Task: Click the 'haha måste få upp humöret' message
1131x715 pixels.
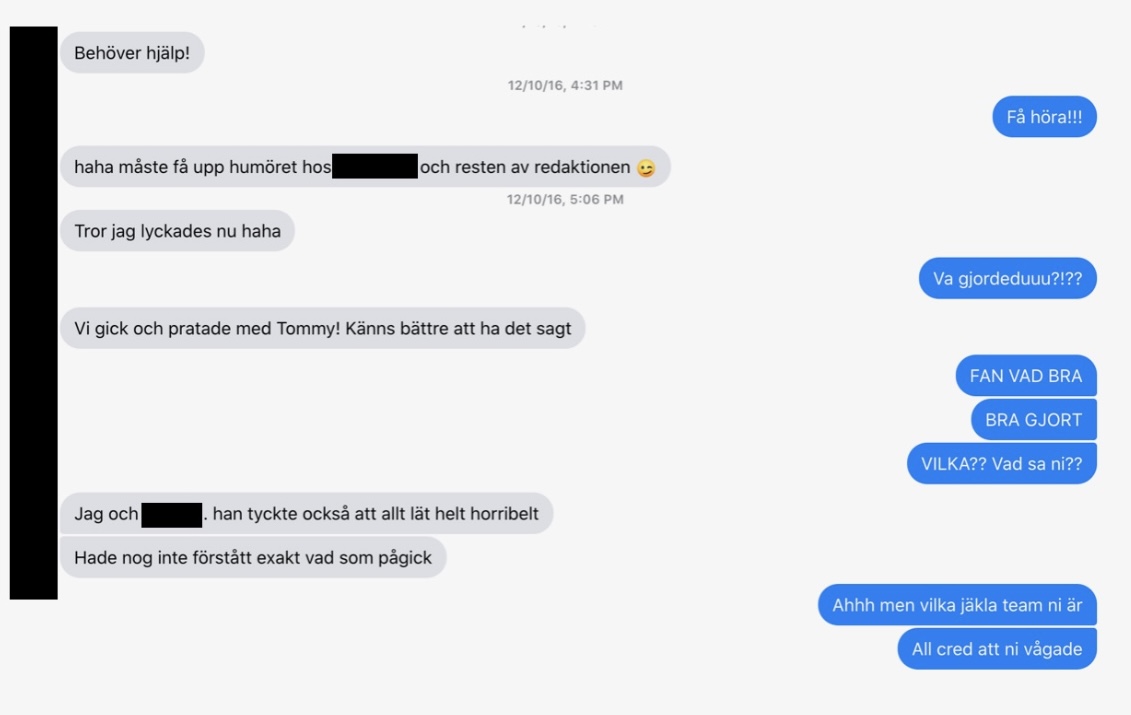Action: click(x=365, y=167)
